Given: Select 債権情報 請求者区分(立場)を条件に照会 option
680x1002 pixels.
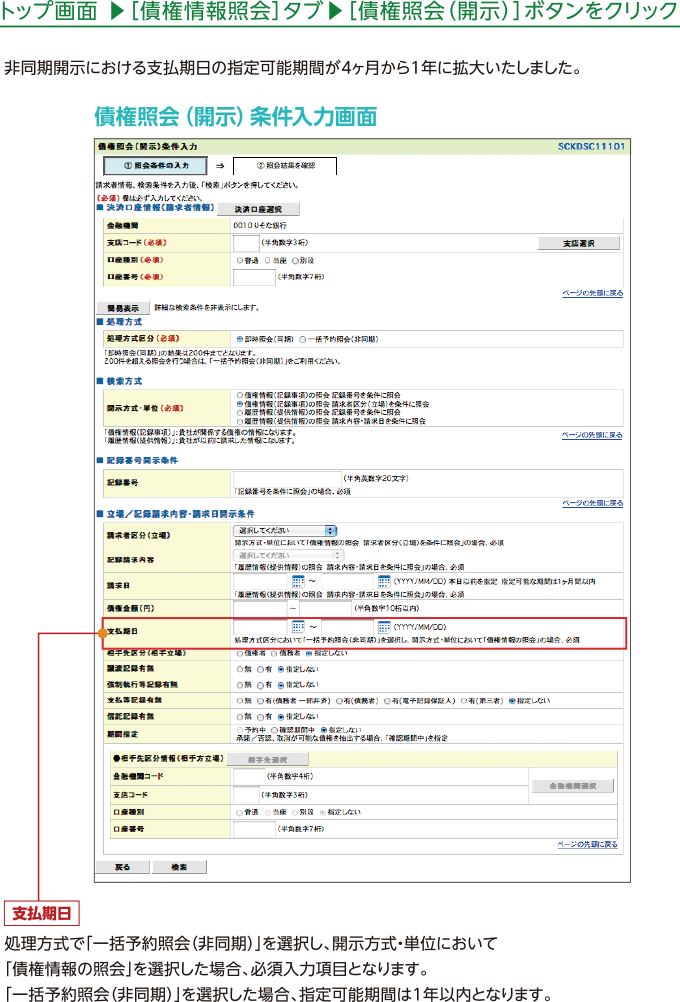Looking at the screenshot, I should coord(240,405).
